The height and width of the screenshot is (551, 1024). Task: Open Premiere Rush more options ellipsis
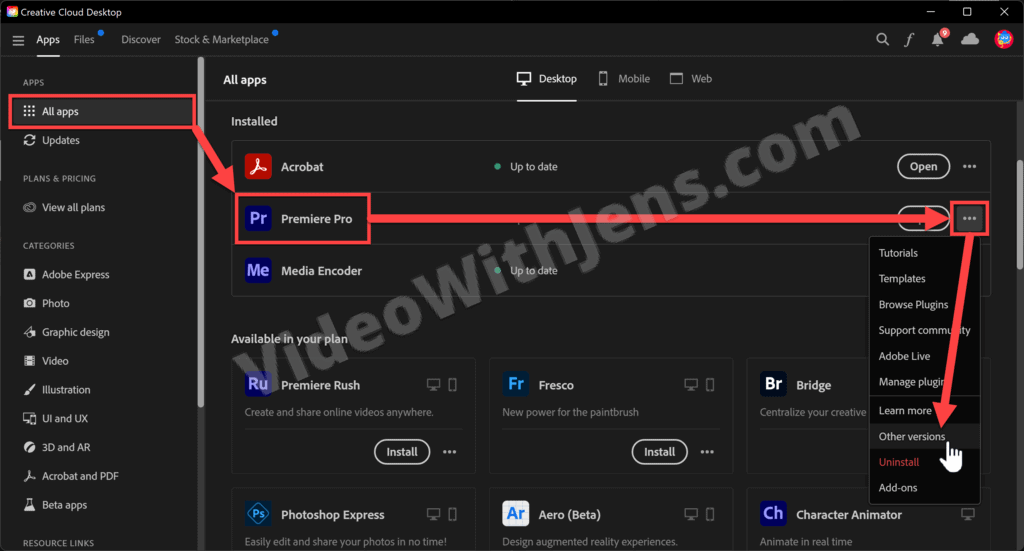pos(449,452)
